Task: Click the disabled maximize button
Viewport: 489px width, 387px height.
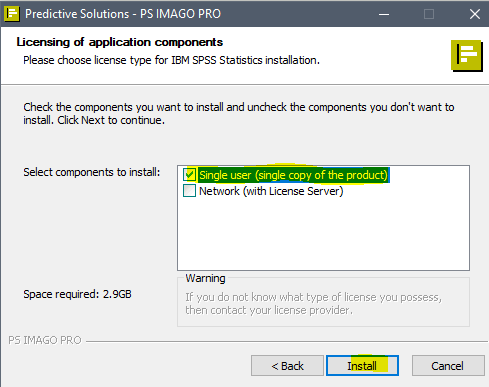Action: coord(429,14)
